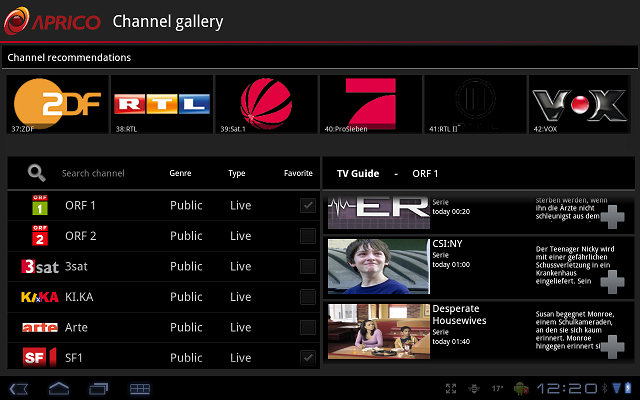Add Desperate Housewives with plus icon
The height and width of the screenshot is (400, 640).
612,347
